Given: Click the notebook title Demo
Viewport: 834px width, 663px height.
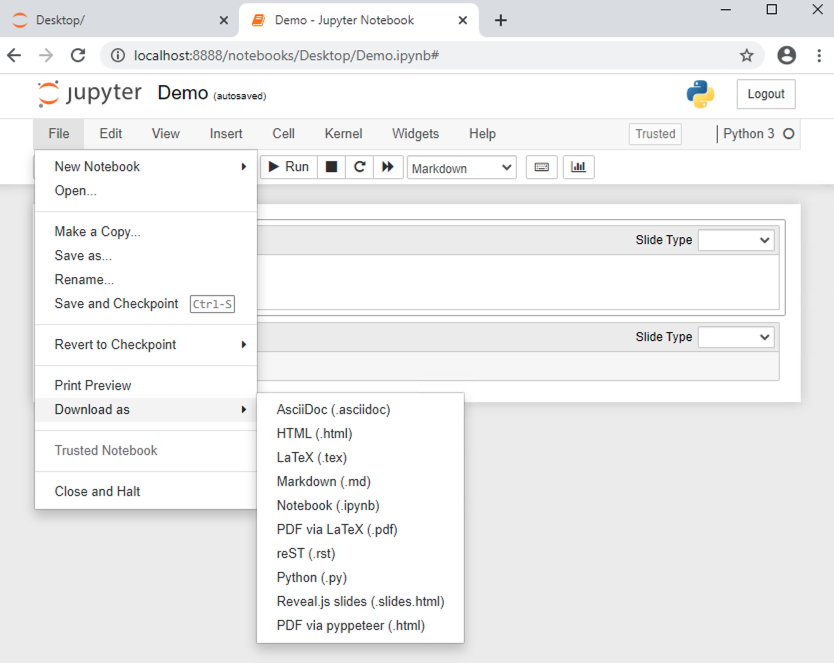Looking at the screenshot, I should 182,93.
